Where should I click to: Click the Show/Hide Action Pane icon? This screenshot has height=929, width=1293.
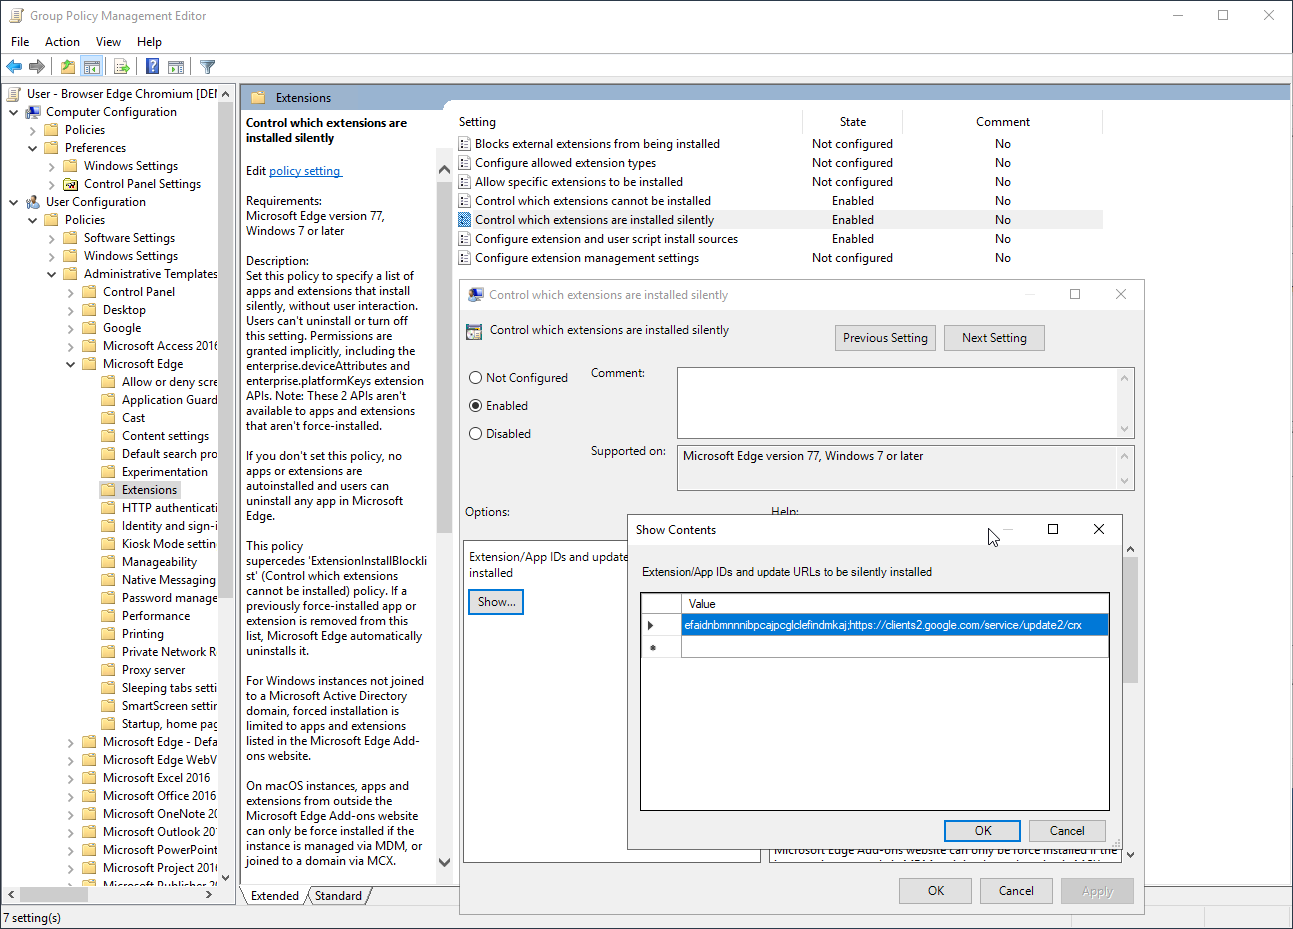point(176,67)
